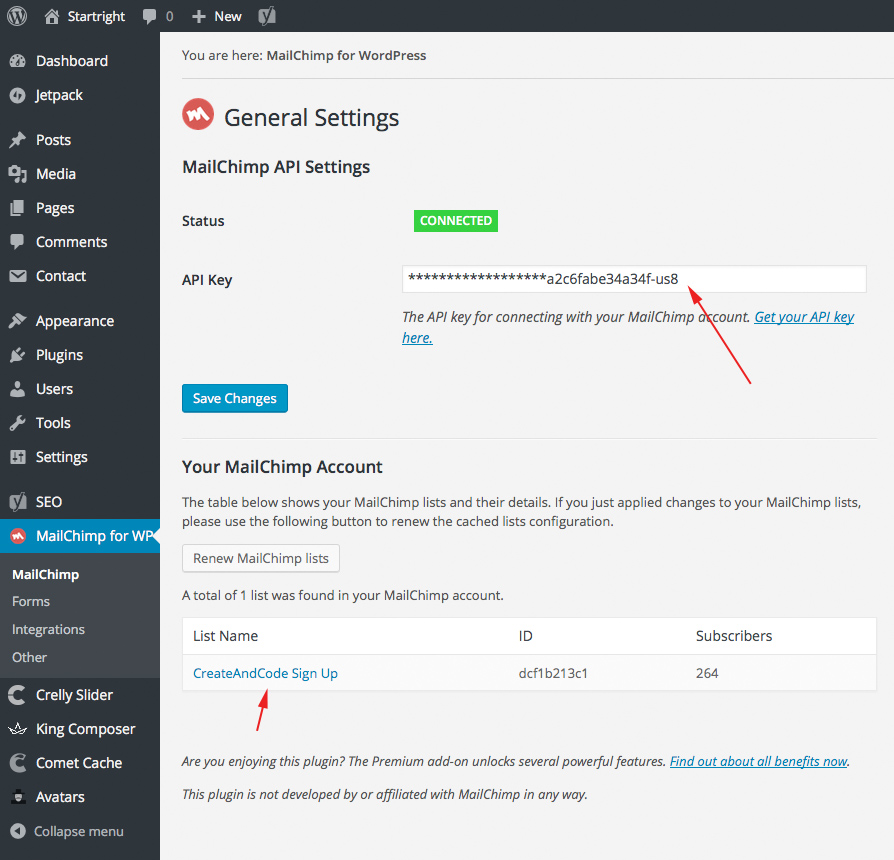This screenshot has width=894, height=860.
Task: Open the Integrations submenu item
Action: 48,630
